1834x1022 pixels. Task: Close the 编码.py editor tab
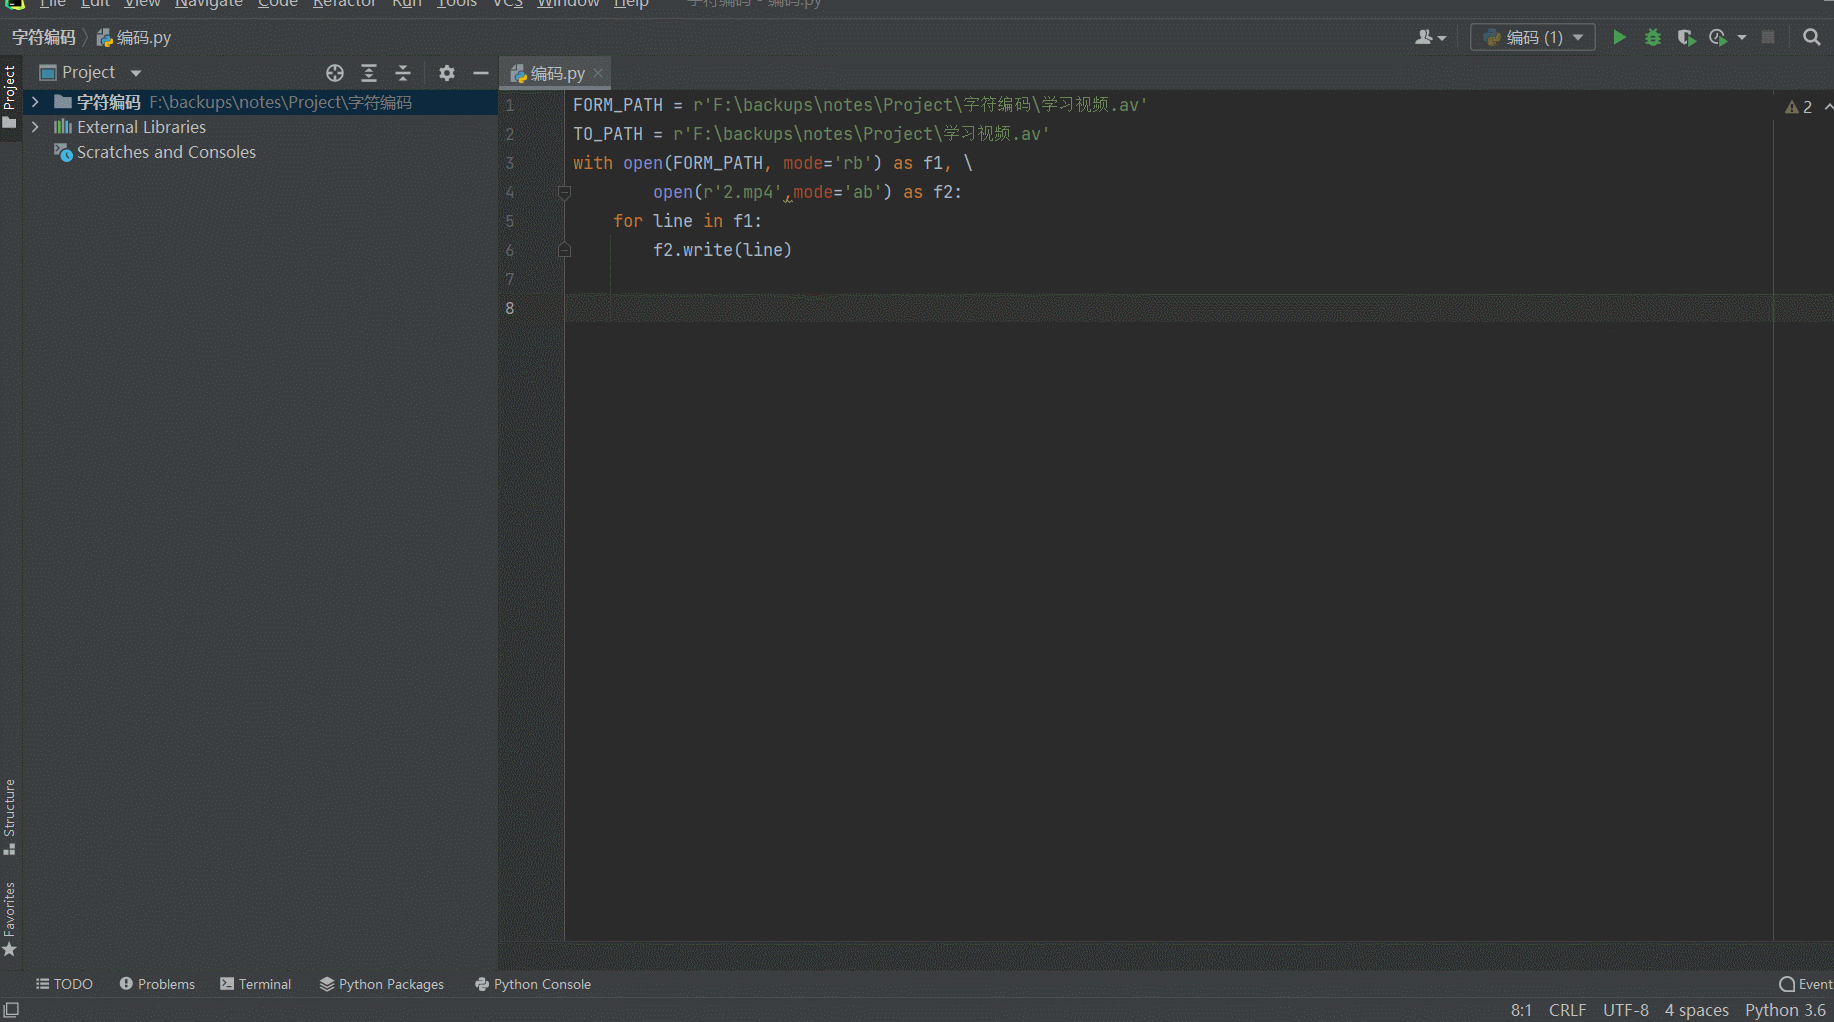(598, 73)
